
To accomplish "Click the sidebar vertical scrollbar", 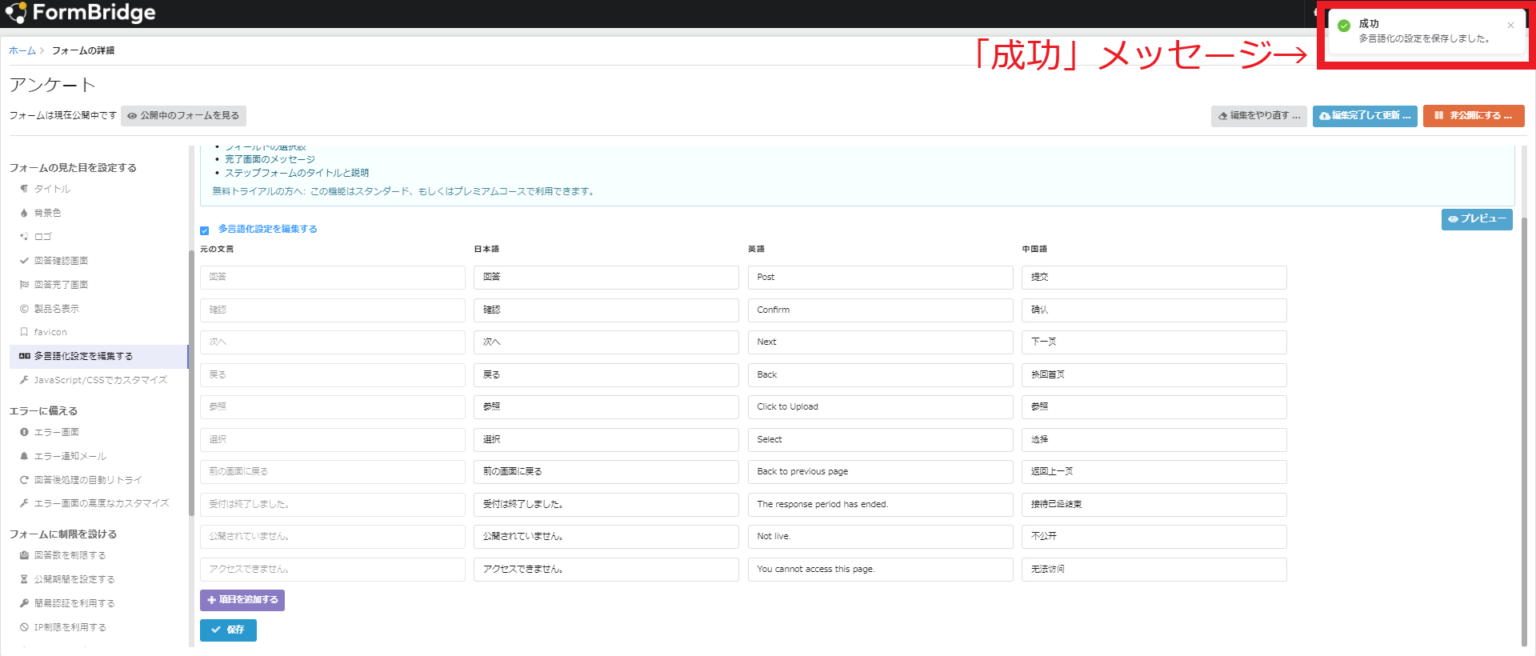I will tap(190, 380).
